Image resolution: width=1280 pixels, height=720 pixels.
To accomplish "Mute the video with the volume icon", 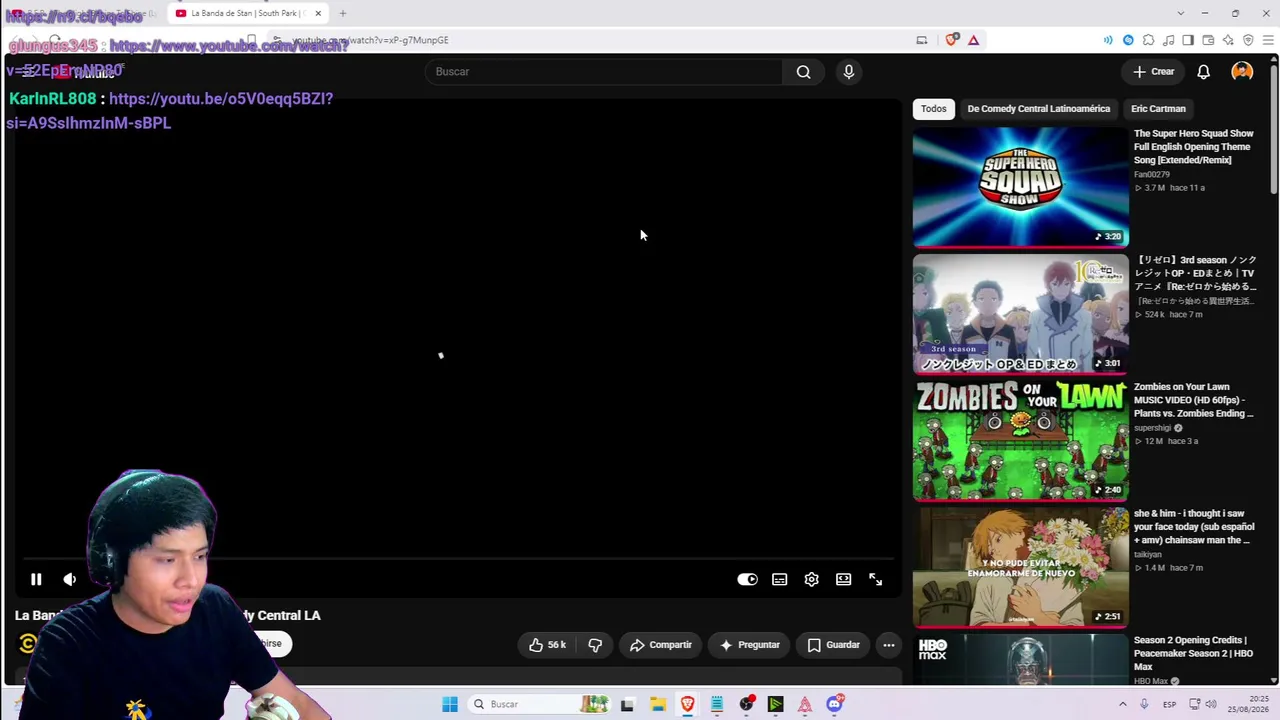I will click(x=70, y=579).
